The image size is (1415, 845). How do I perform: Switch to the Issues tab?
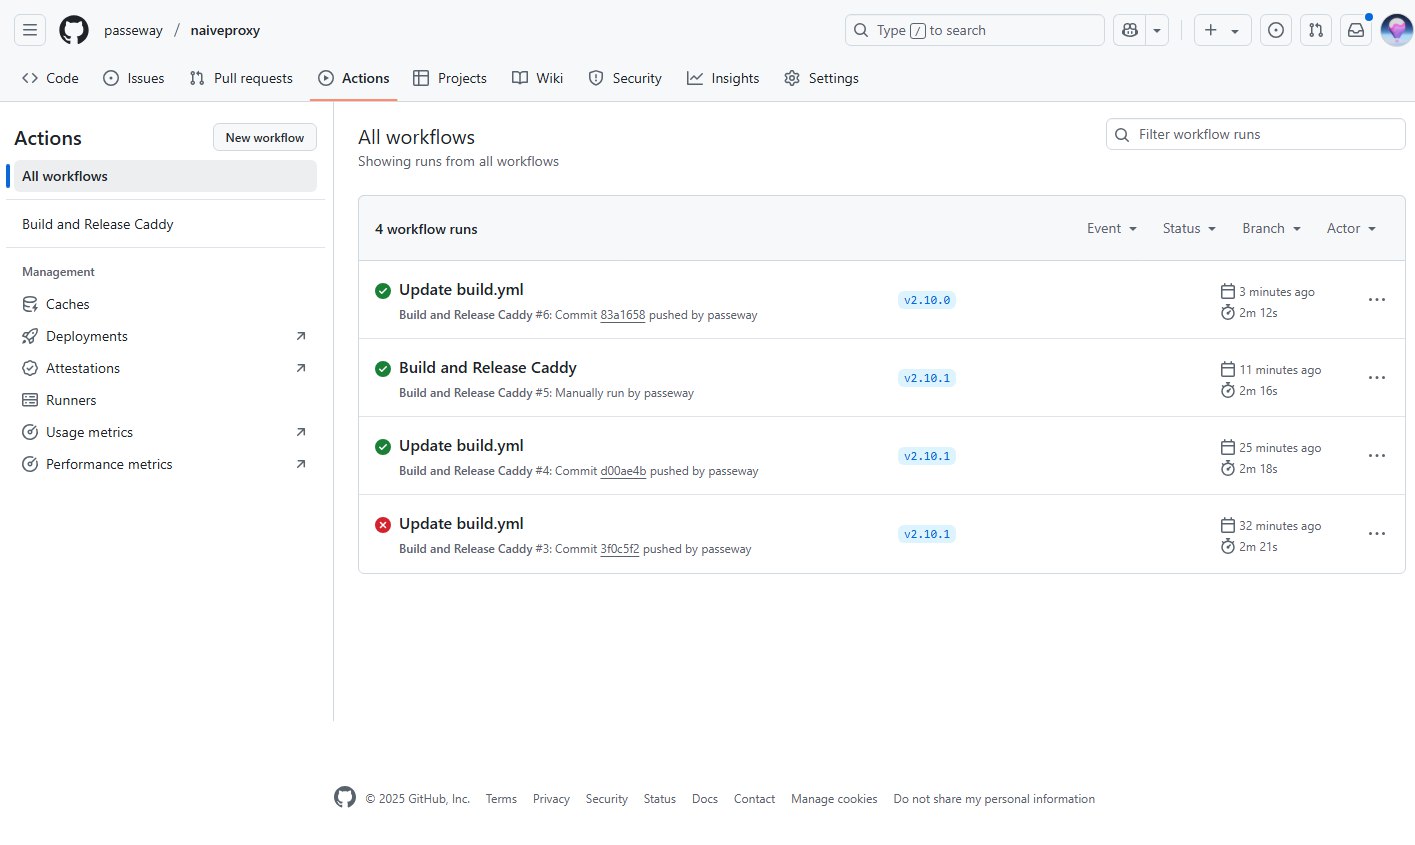[x=133, y=78]
